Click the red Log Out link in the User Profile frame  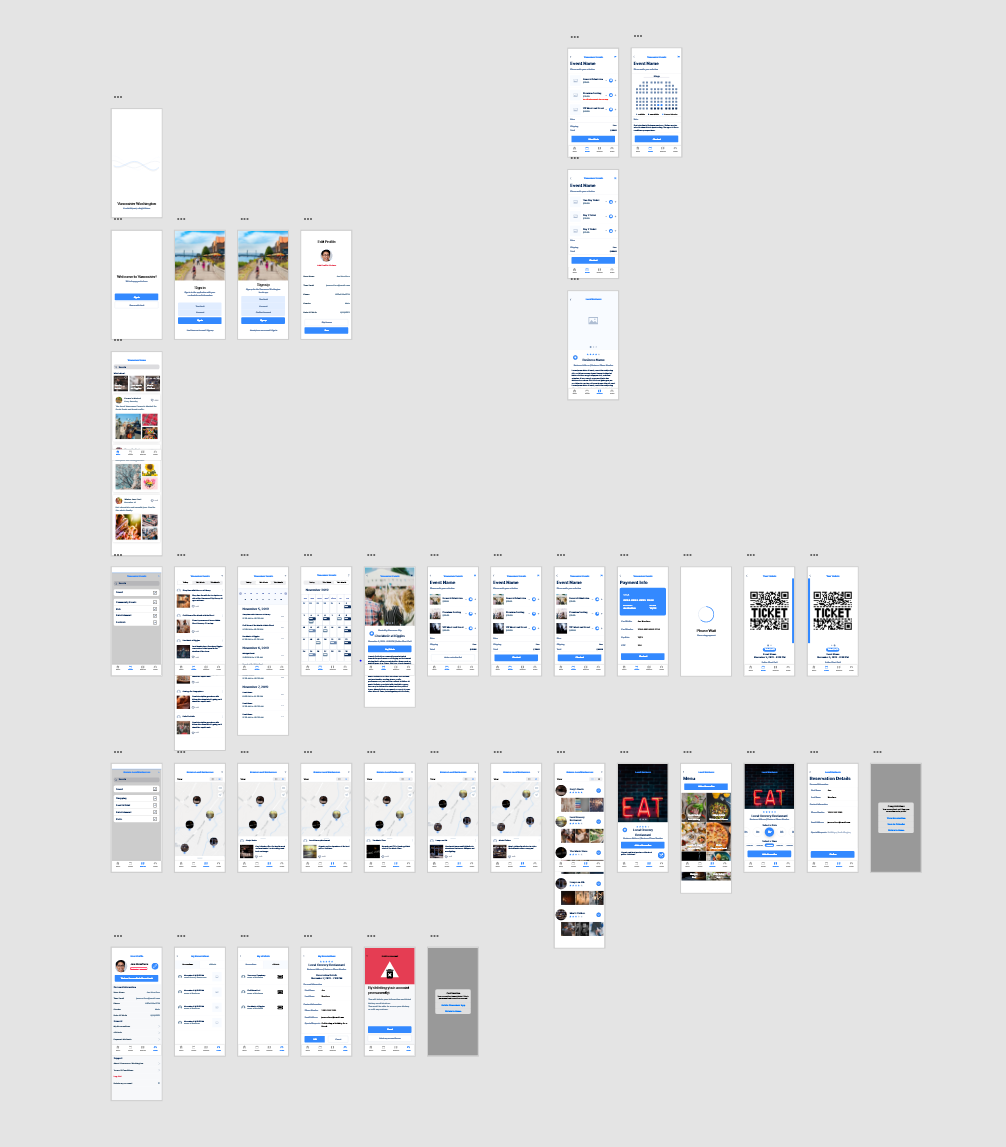click(118, 1077)
